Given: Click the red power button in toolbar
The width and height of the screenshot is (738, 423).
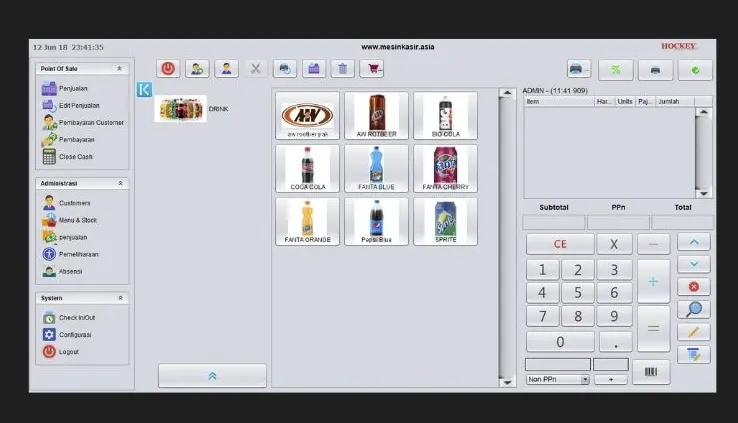Looking at the screenshot, I should pos(168,69).
